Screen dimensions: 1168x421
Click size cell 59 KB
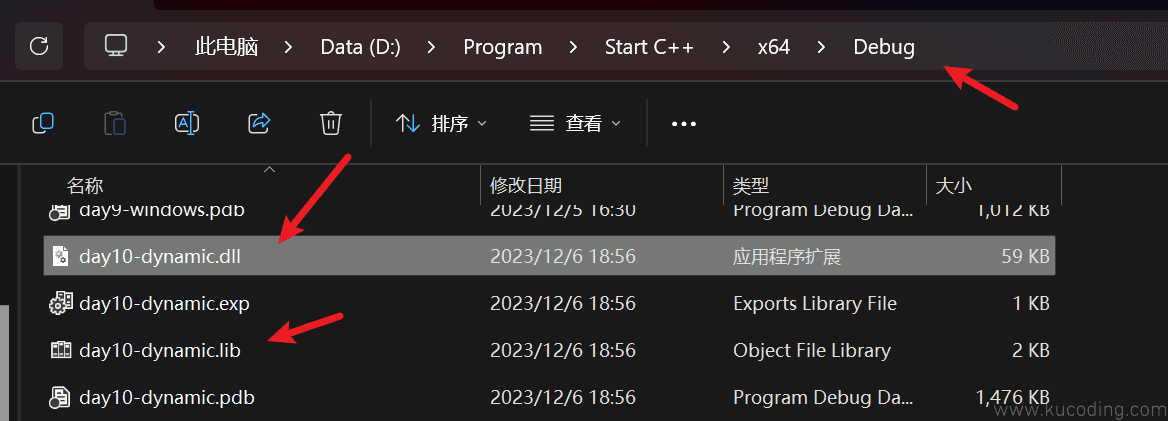[x=1025, y=256]
